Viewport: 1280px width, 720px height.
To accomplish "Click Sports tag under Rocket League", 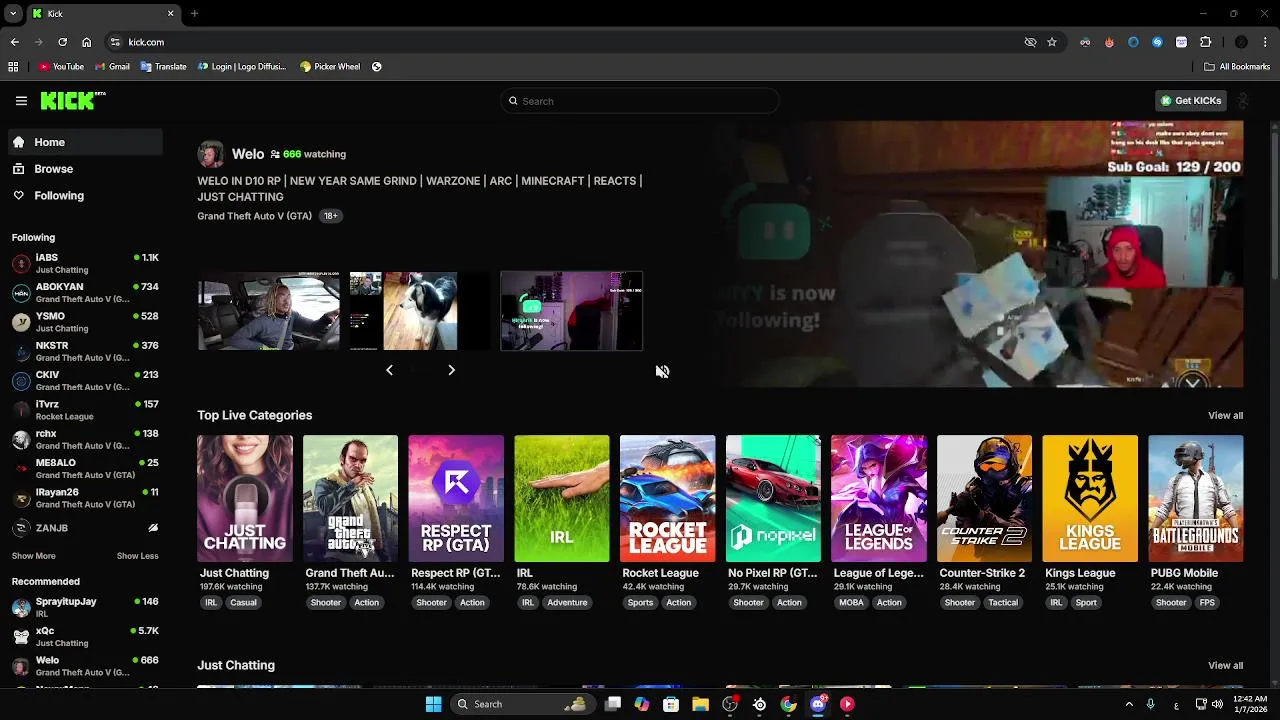I will tap(641, 603).
